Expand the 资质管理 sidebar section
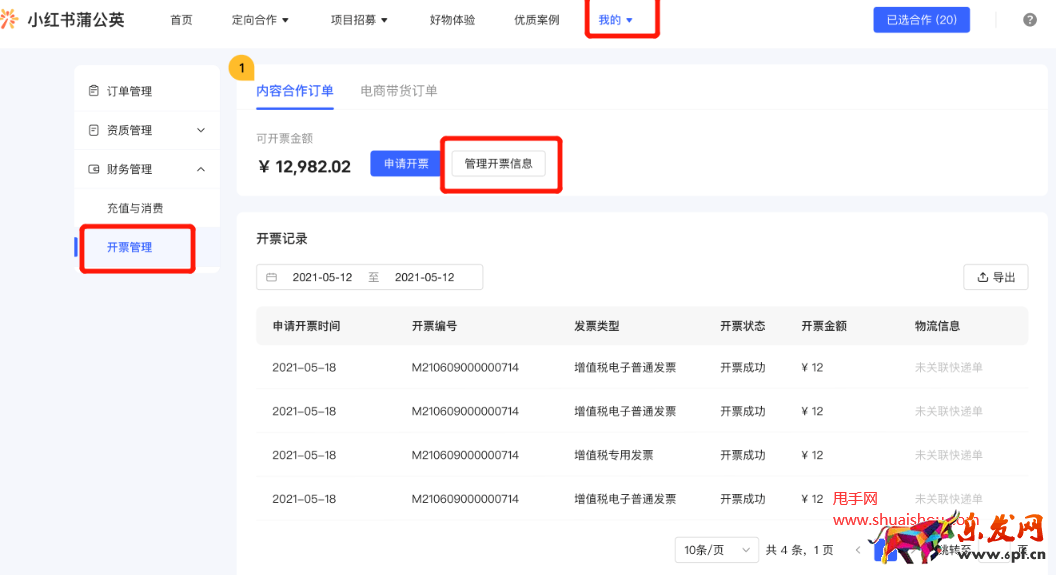The width and height of the screenshot is (1056, 575). pyautogui.click(x=201, y=130)
